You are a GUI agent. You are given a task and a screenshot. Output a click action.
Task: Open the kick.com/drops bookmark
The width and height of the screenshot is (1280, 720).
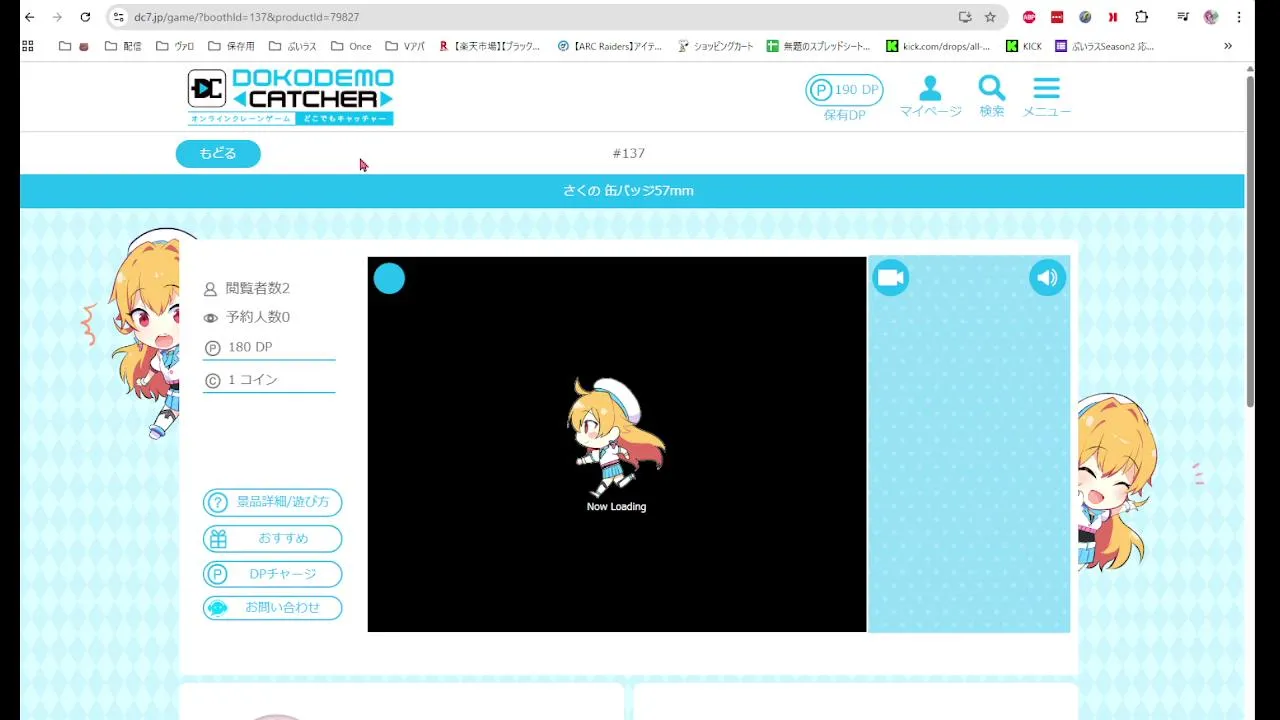coord(939,46)
